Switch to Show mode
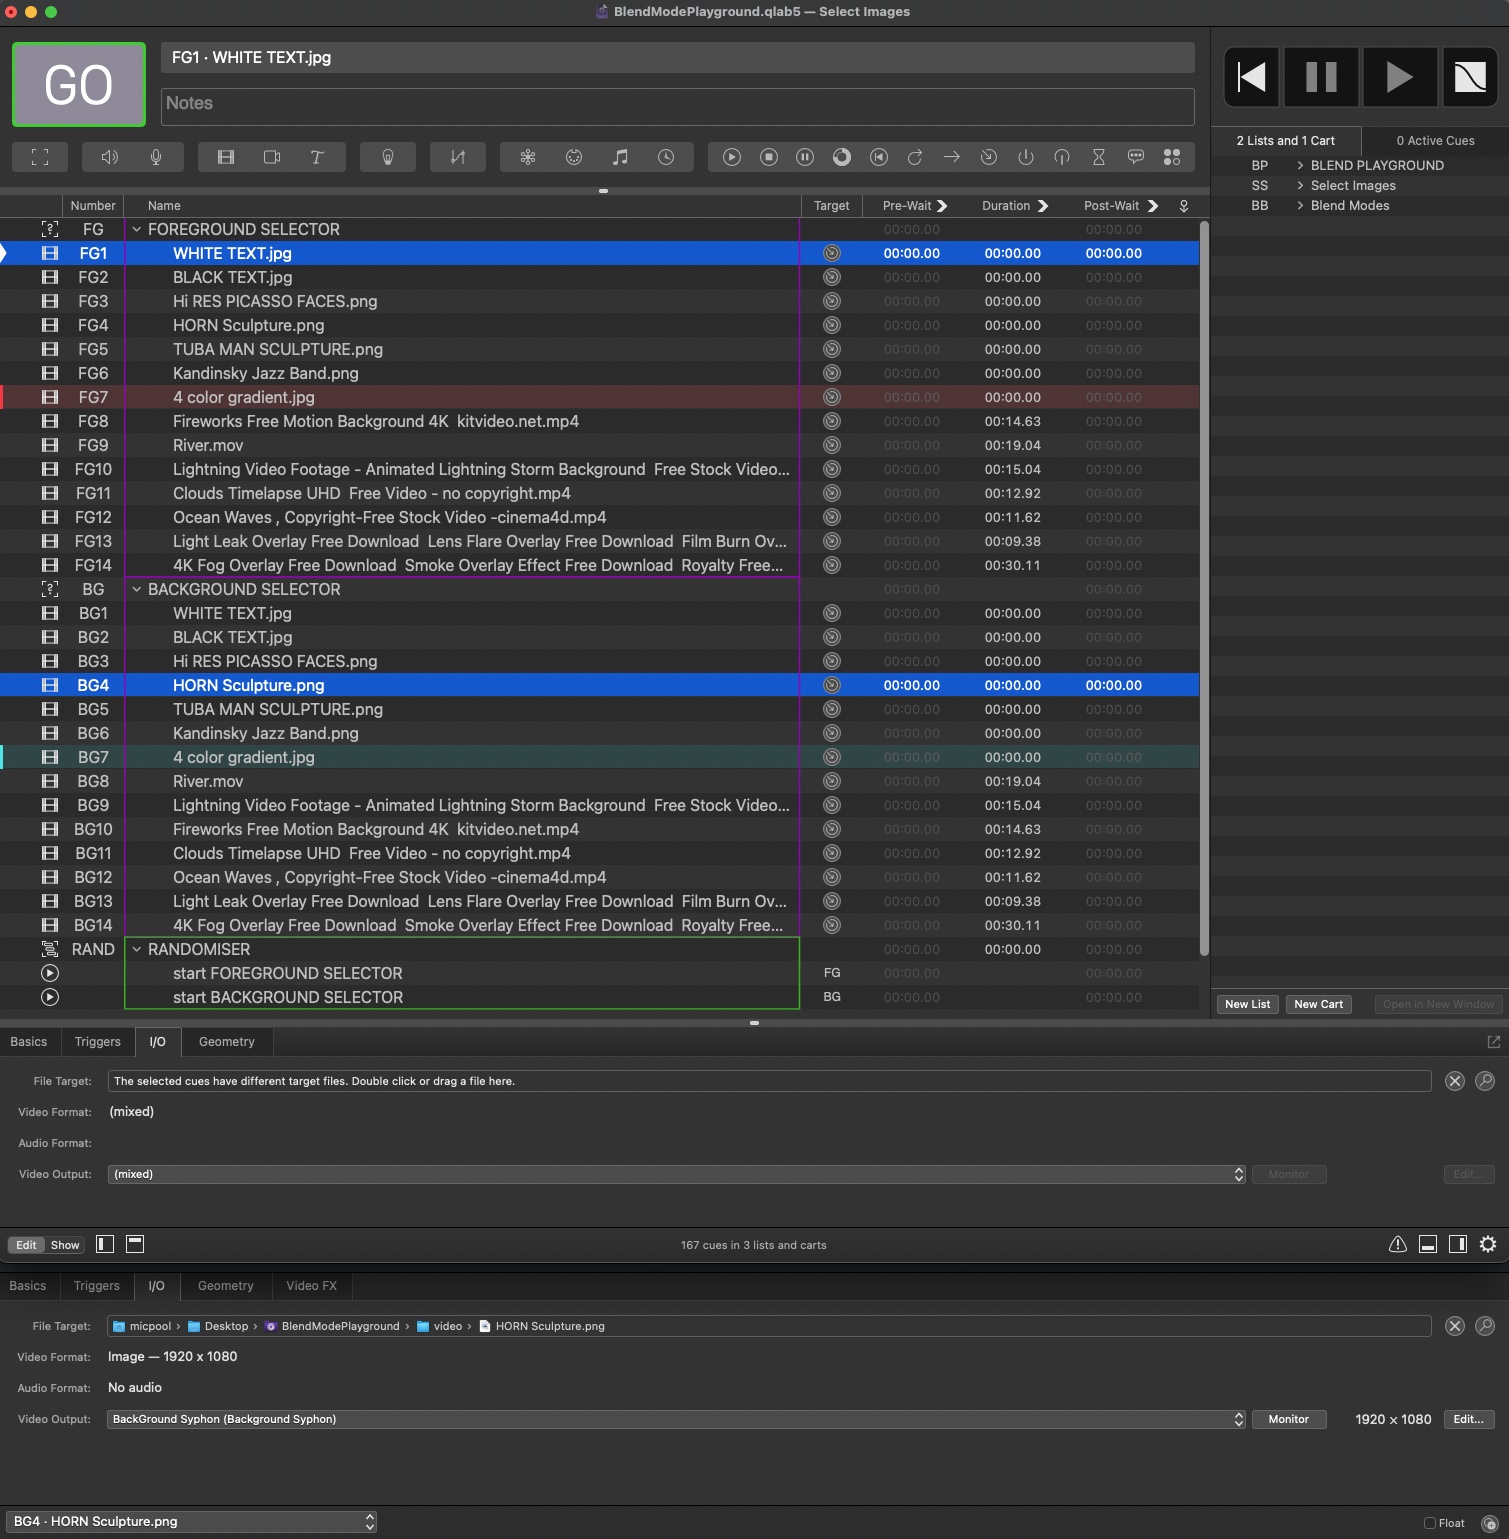The image size is (1509, 1539). pyautogui.click(x=65, y=1245)
